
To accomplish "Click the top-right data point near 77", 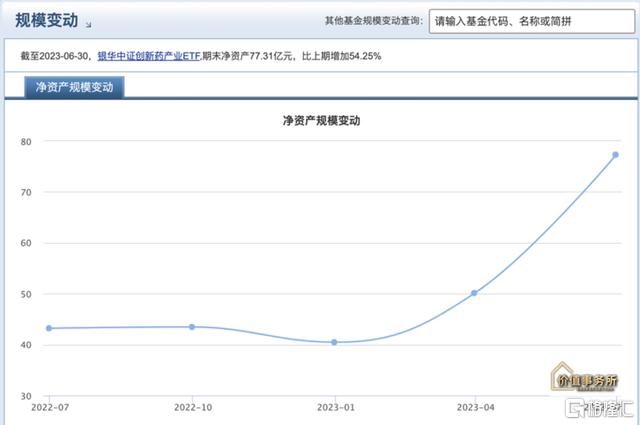I will (616, 155).
